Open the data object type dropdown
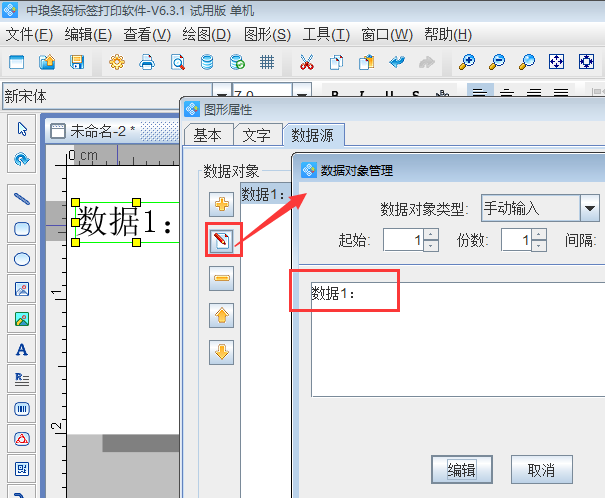The height and width of the screenshot is (498, 605). 589,208
